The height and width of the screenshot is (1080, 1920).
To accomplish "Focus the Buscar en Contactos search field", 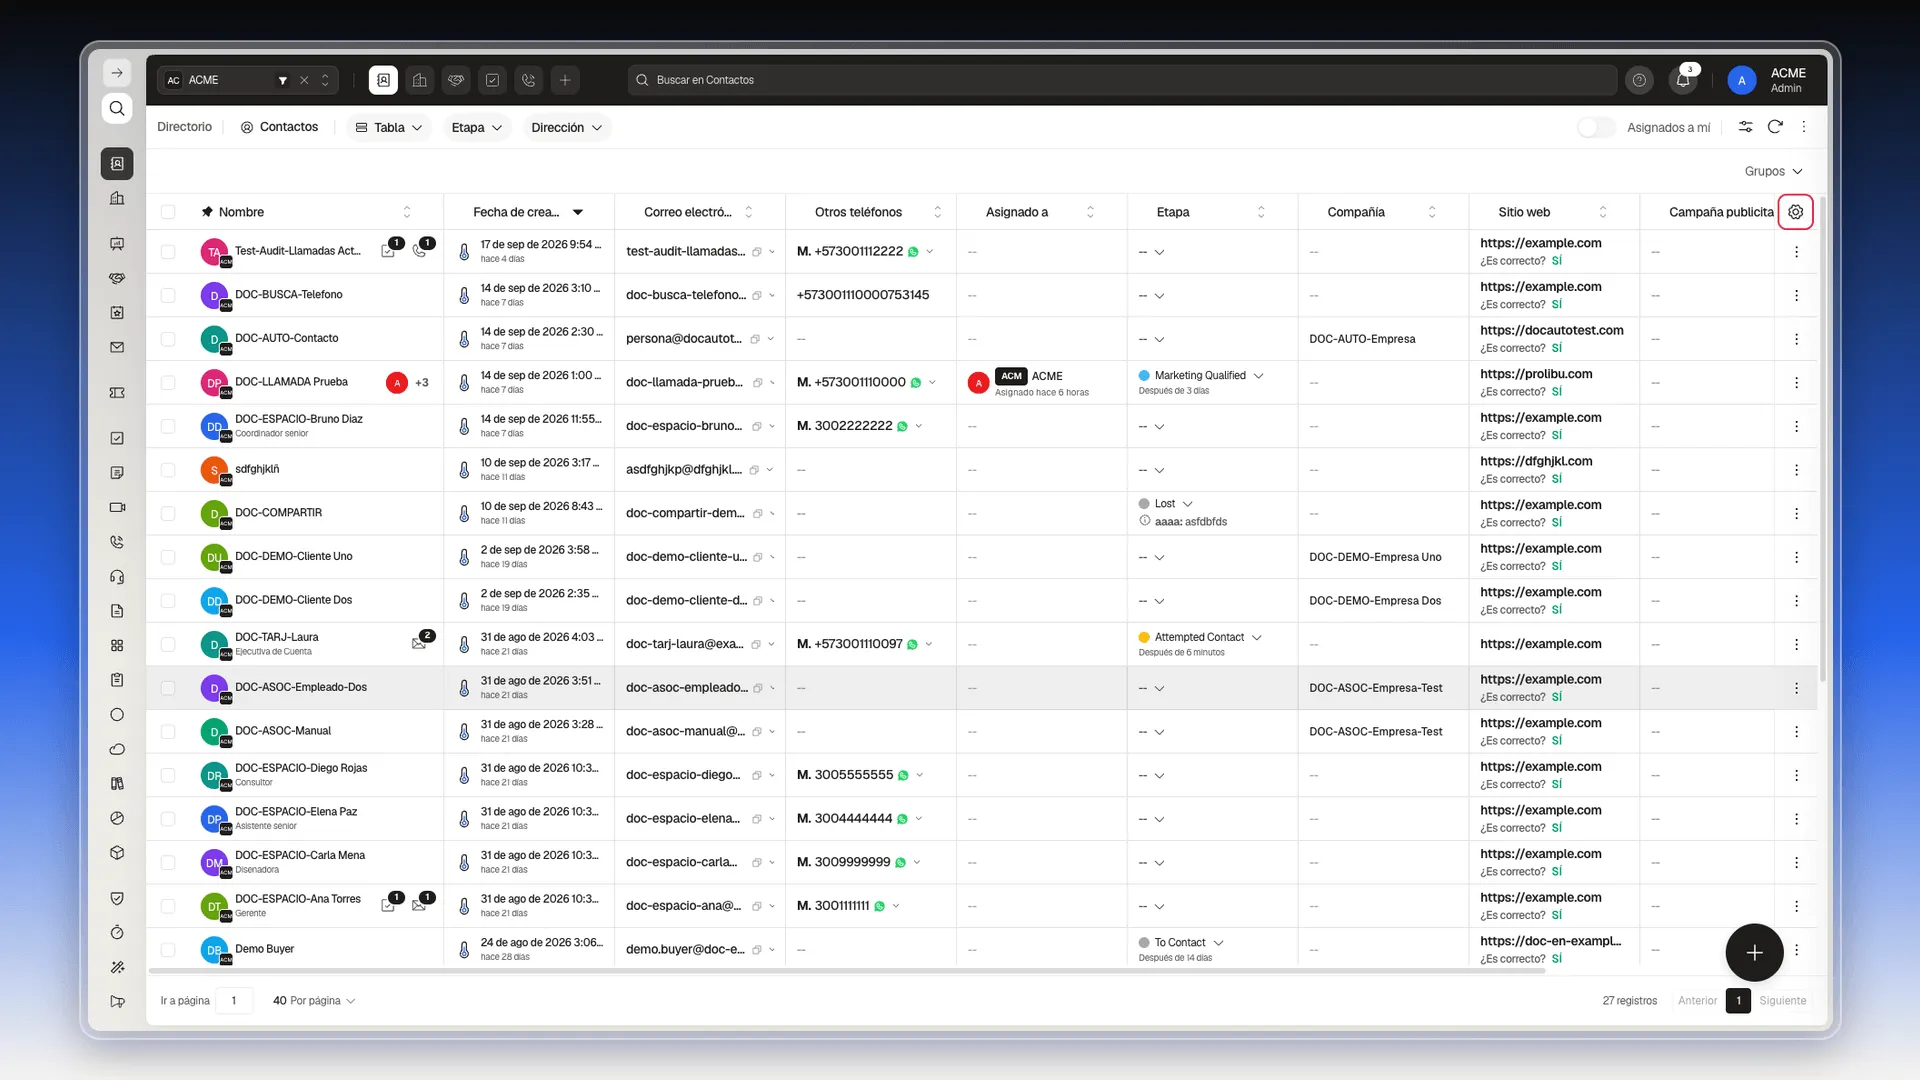I will (x=1122, y=80).
